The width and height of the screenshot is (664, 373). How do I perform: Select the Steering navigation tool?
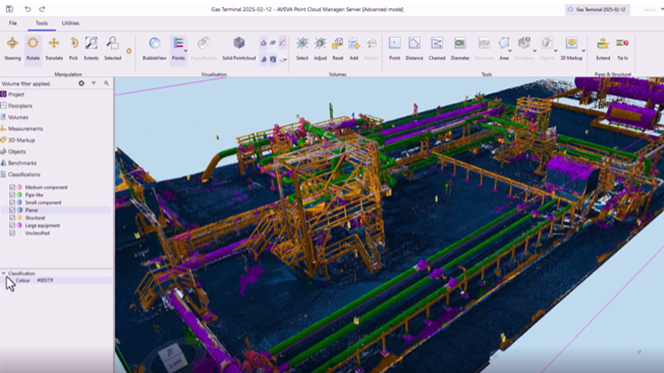click(x=12, y=48)
